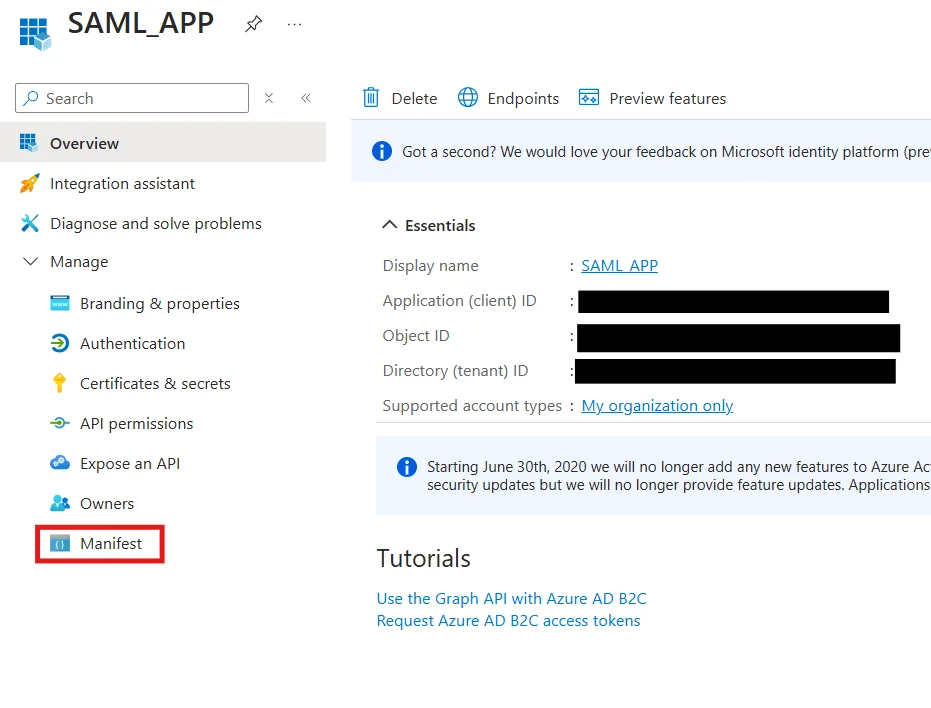
Task: Pin SAML_APP to dashboard
Action: point(253,24)
